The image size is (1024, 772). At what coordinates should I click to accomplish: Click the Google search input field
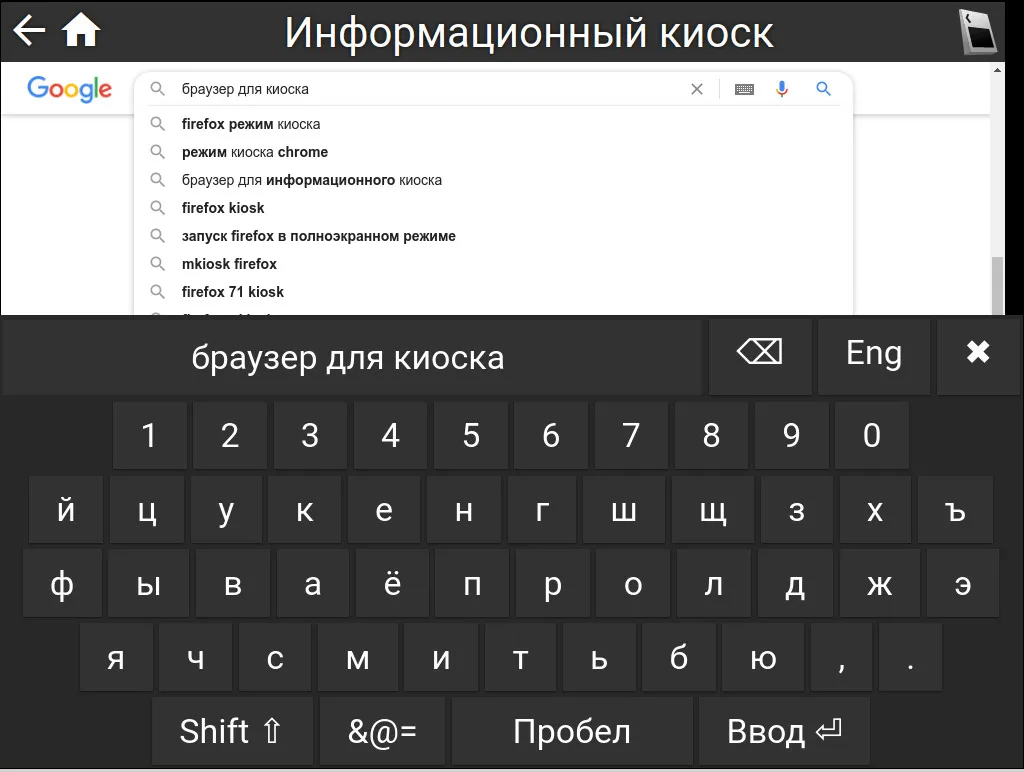pos(431,89)
